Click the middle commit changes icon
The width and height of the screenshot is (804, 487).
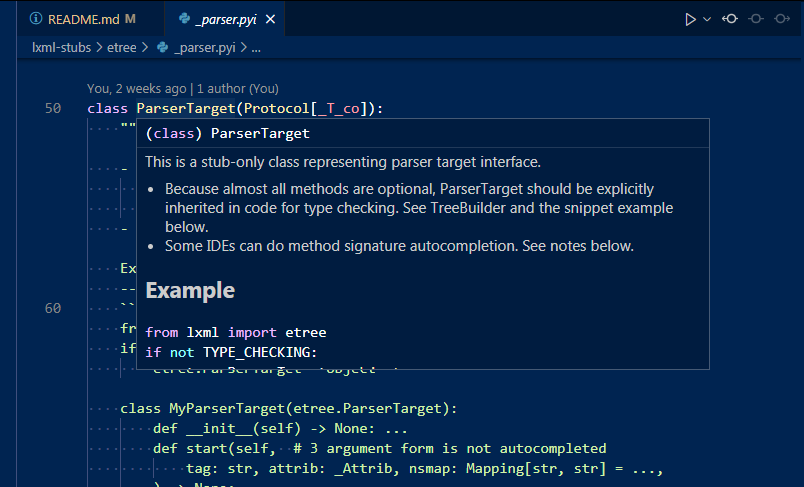click(x=757, y=19)
